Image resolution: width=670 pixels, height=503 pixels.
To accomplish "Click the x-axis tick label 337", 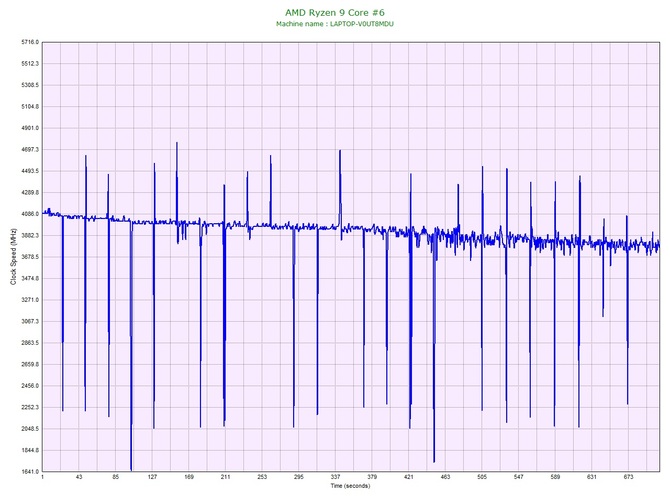I will coord(335,477).
